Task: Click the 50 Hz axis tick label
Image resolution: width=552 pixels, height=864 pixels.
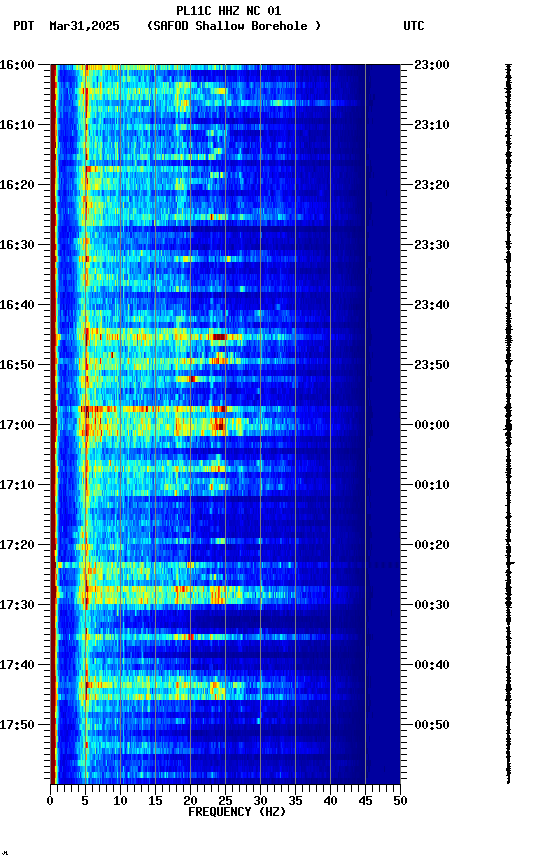Action: 400,801
